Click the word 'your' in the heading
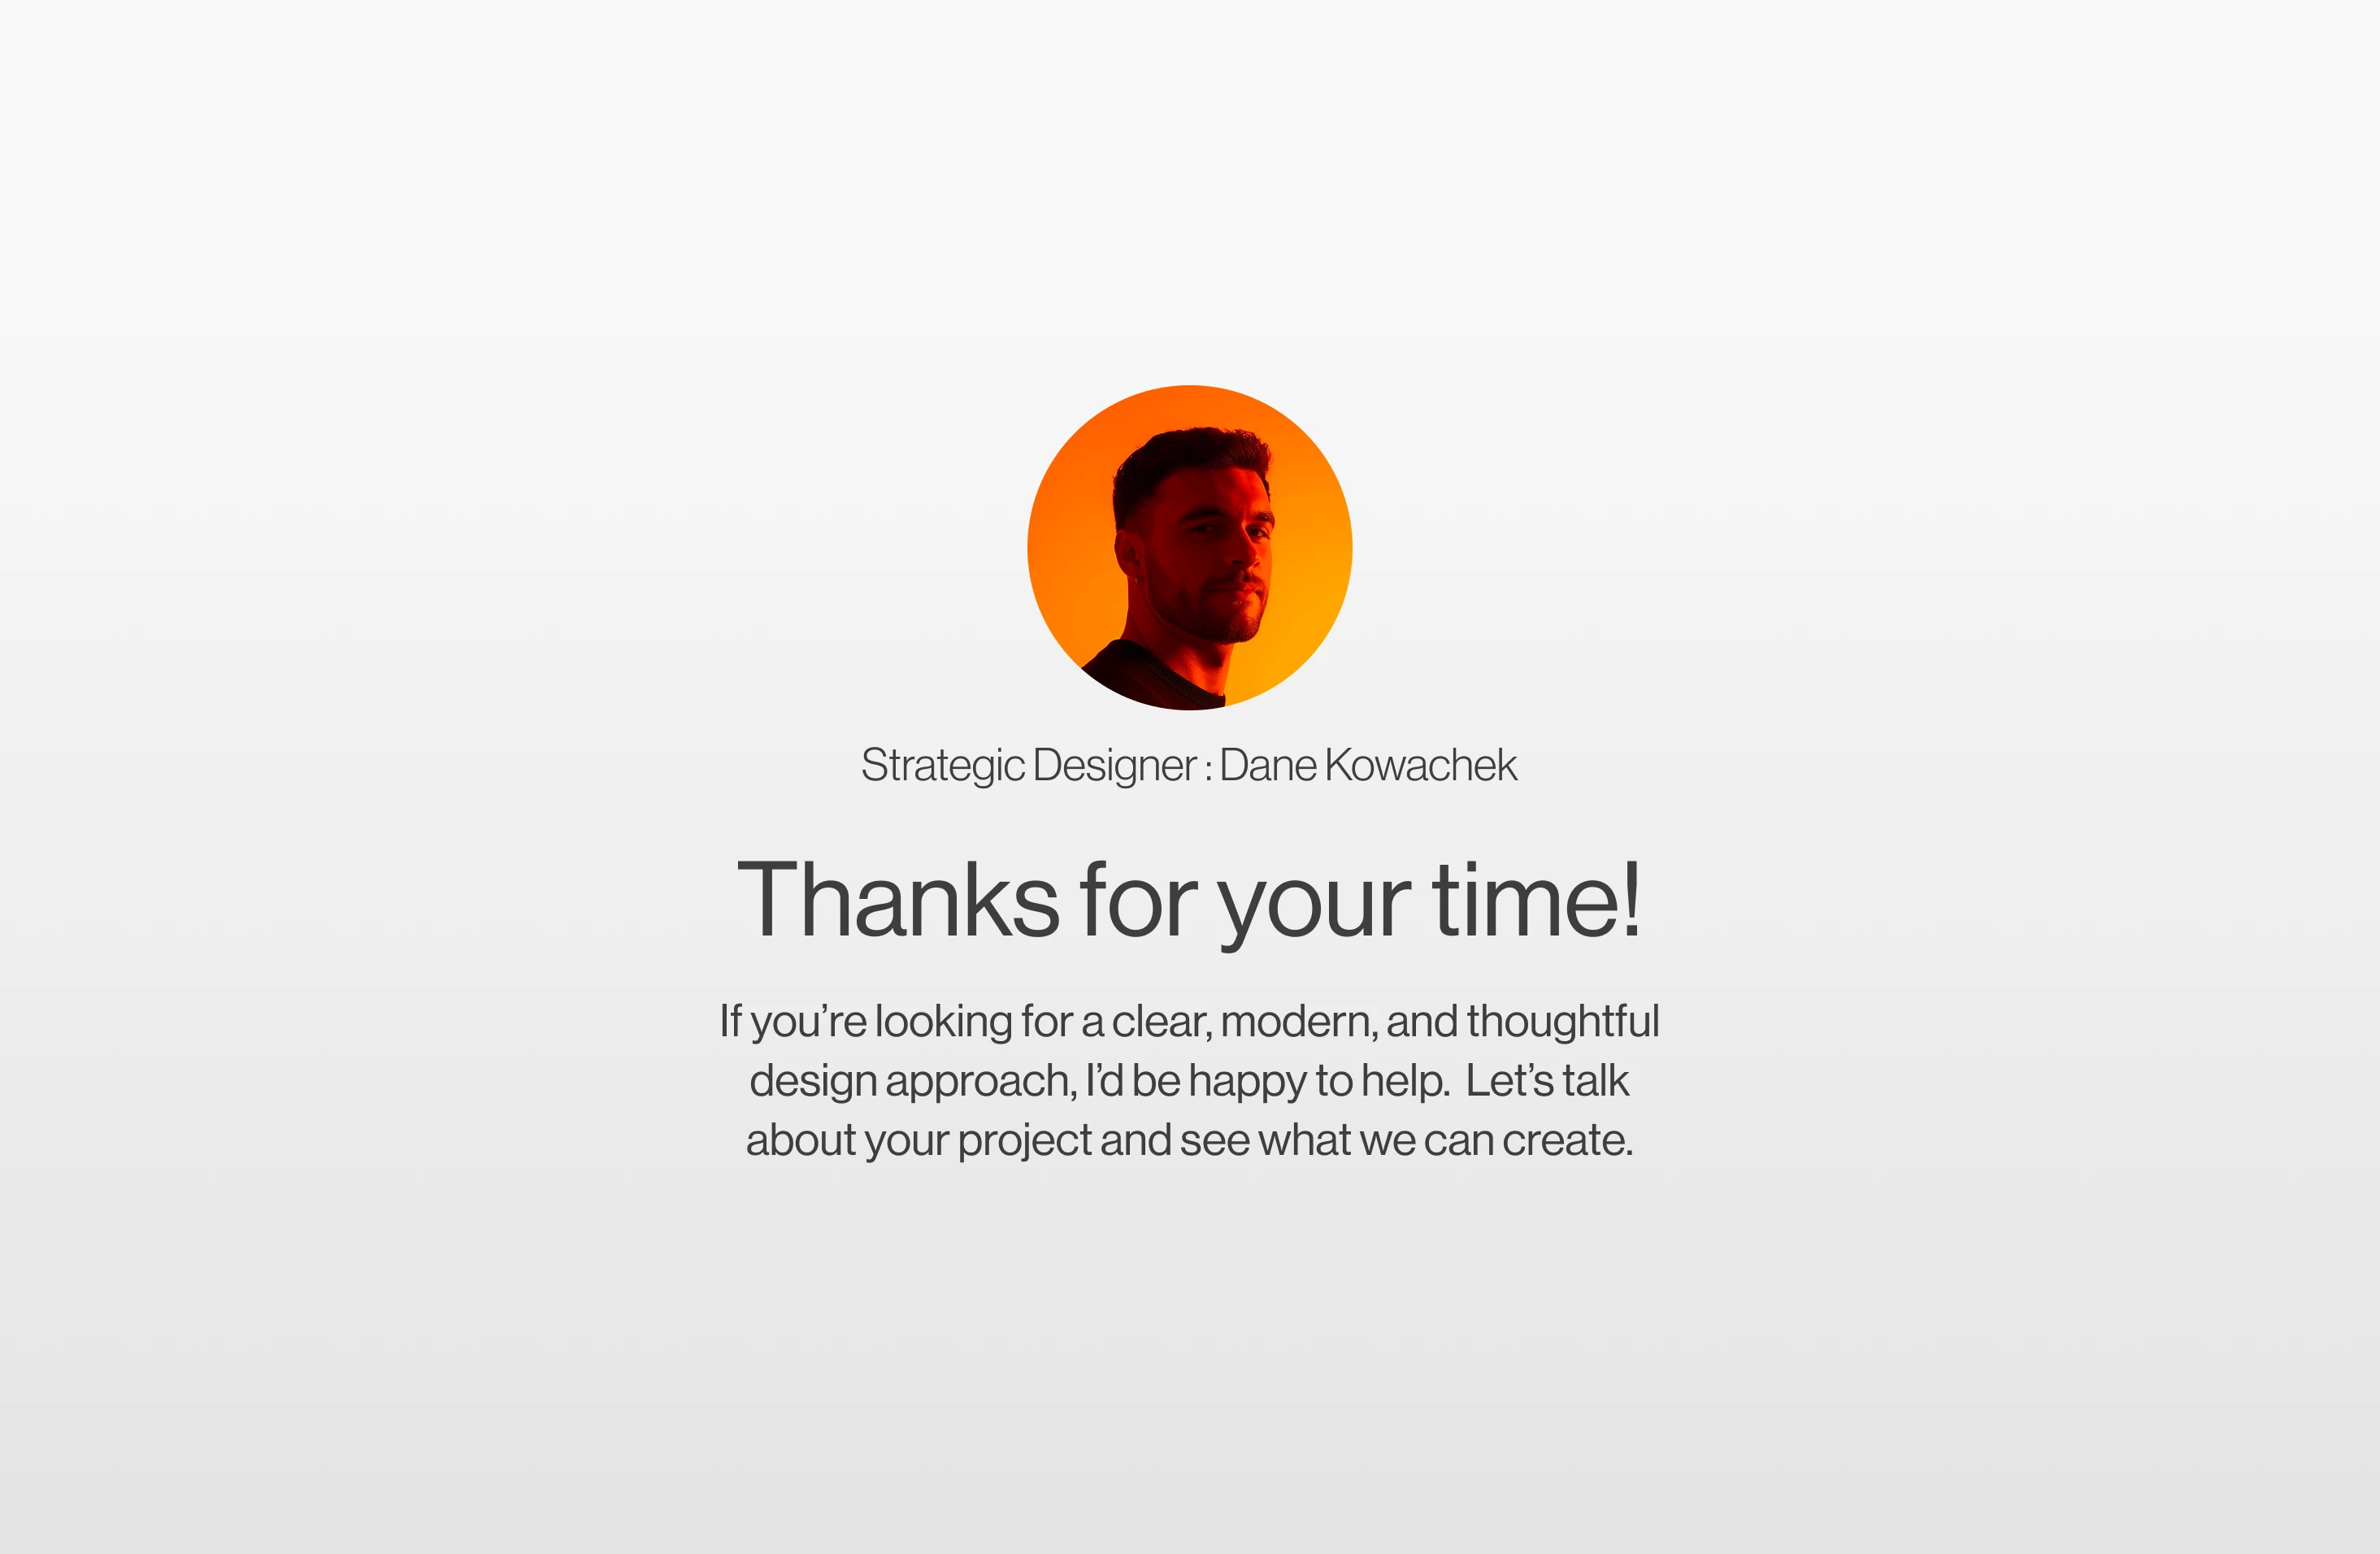 coord(1313,912)
